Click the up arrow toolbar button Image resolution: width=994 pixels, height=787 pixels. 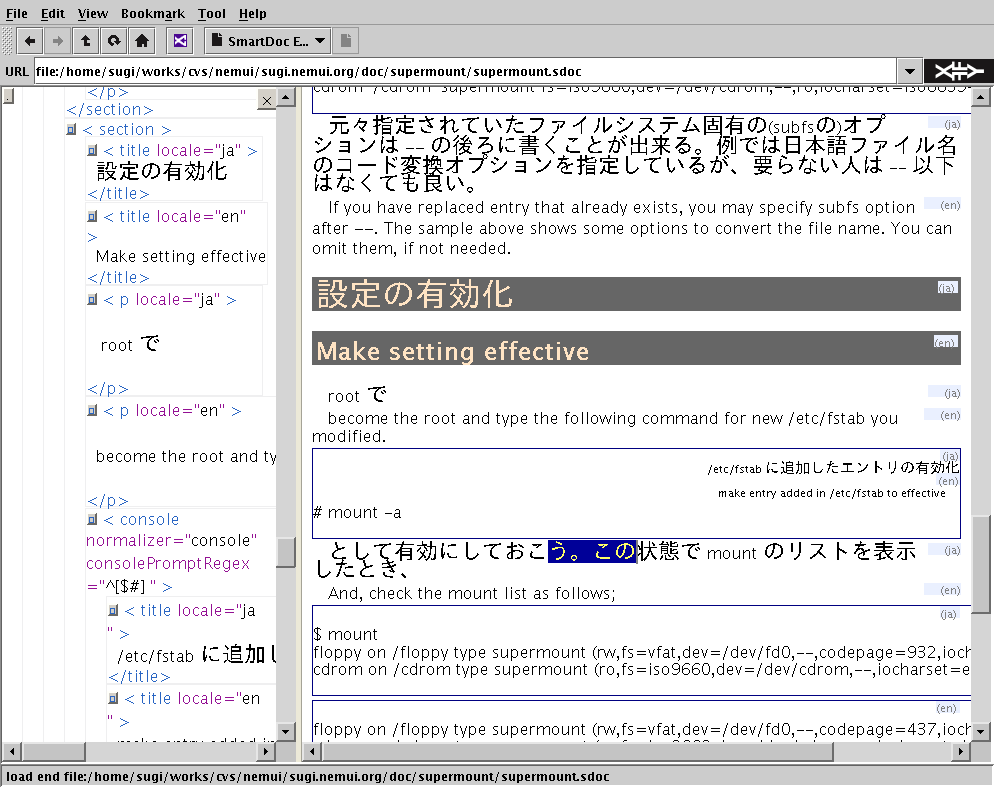(86, 41)
